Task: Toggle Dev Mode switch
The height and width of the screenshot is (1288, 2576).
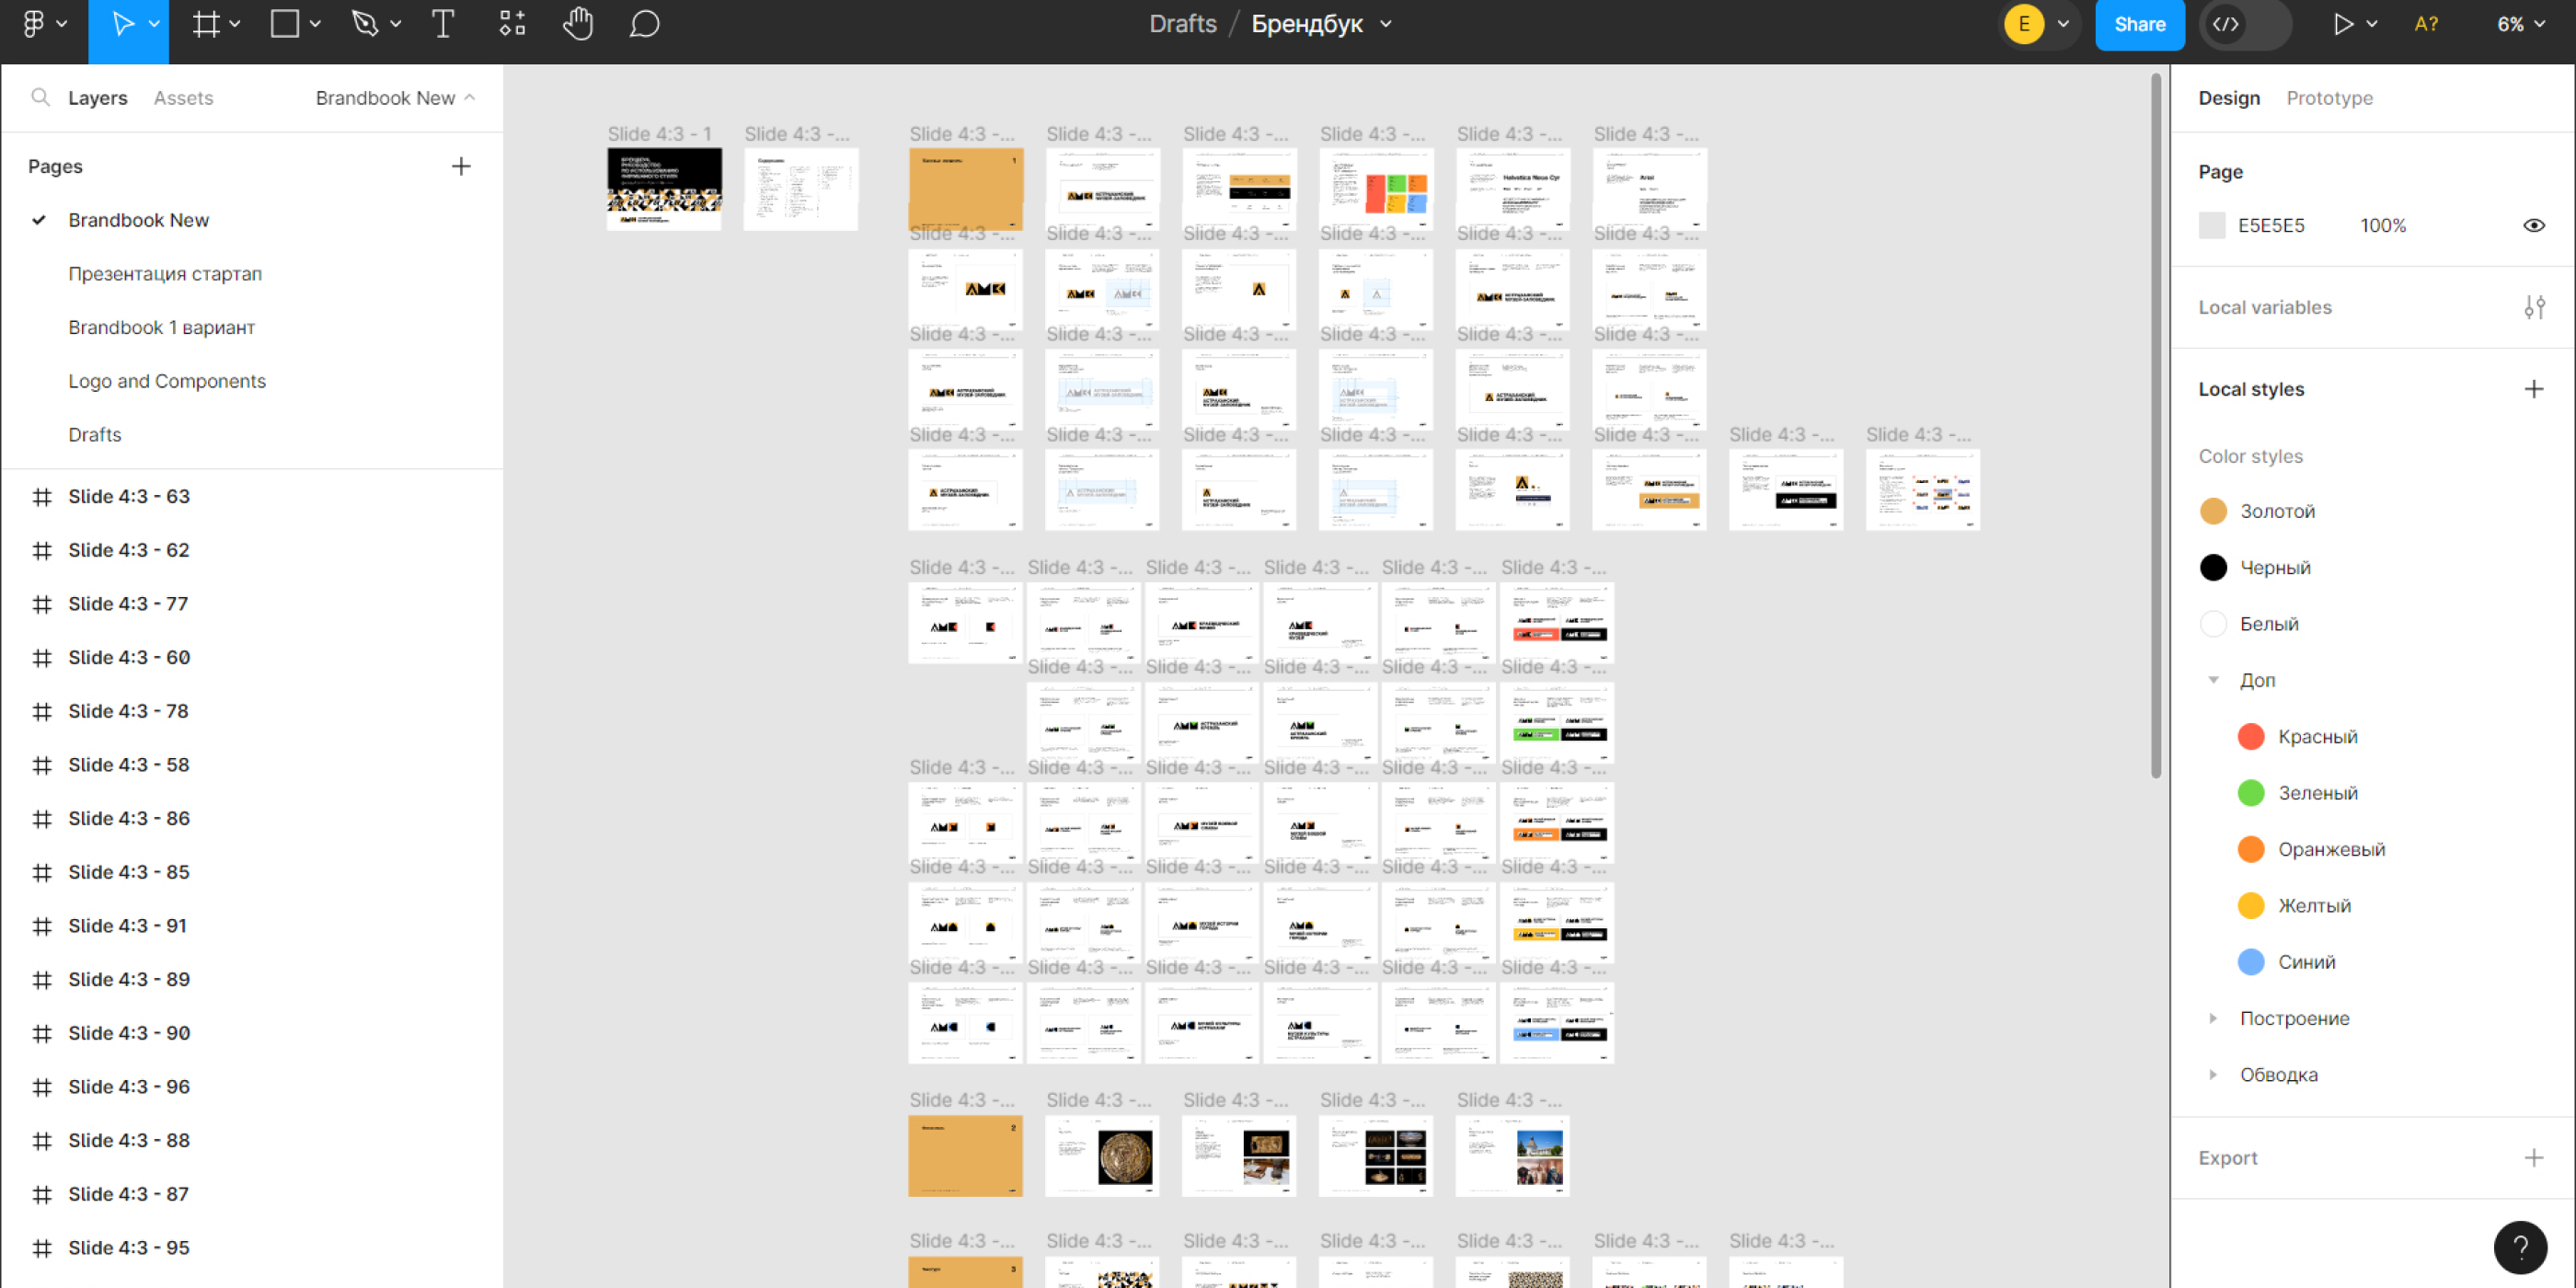Action: (x=2244, y=24)
